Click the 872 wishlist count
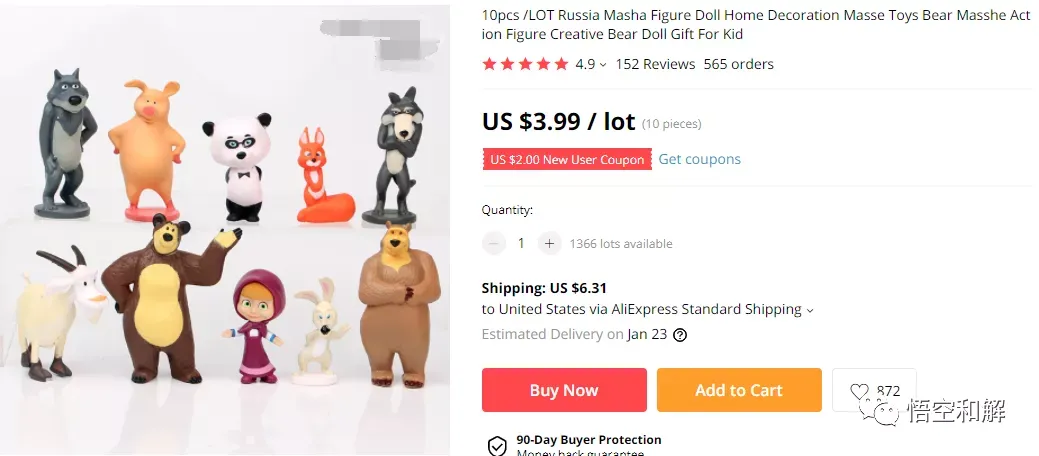This screenshot has width=1039, height=456. point(888,391)
